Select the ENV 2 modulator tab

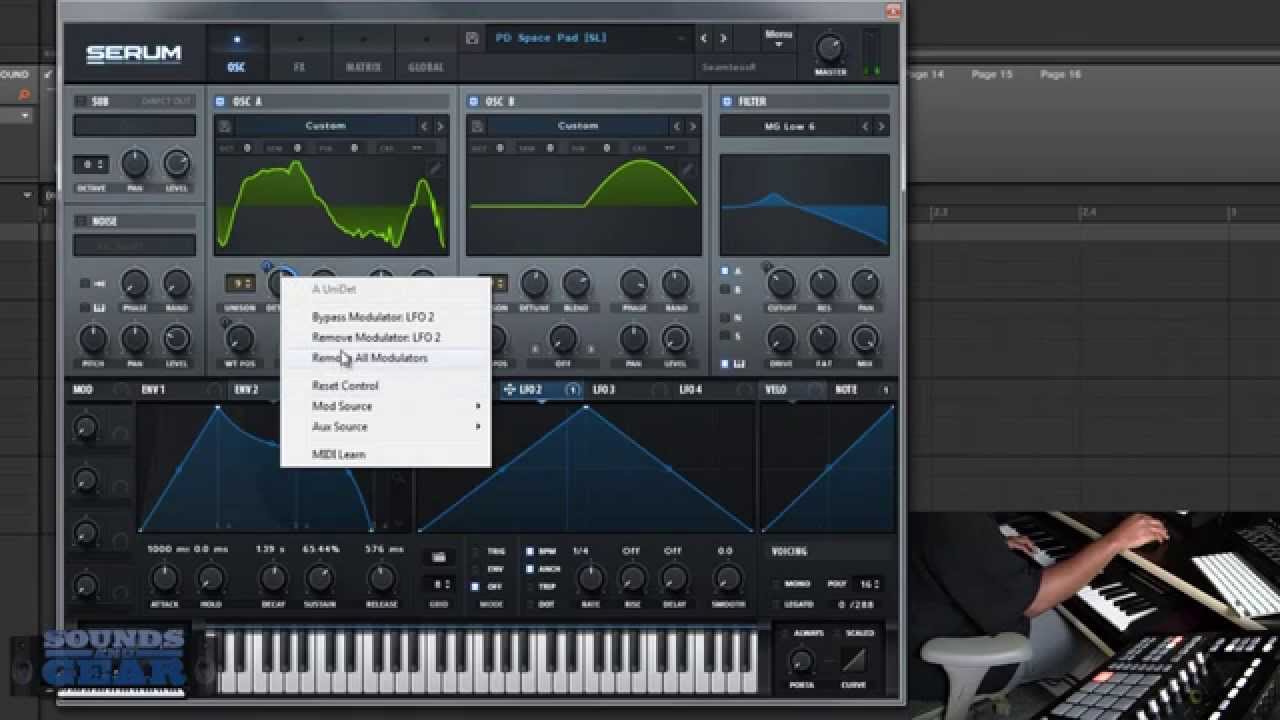click(x=246, y=390)
